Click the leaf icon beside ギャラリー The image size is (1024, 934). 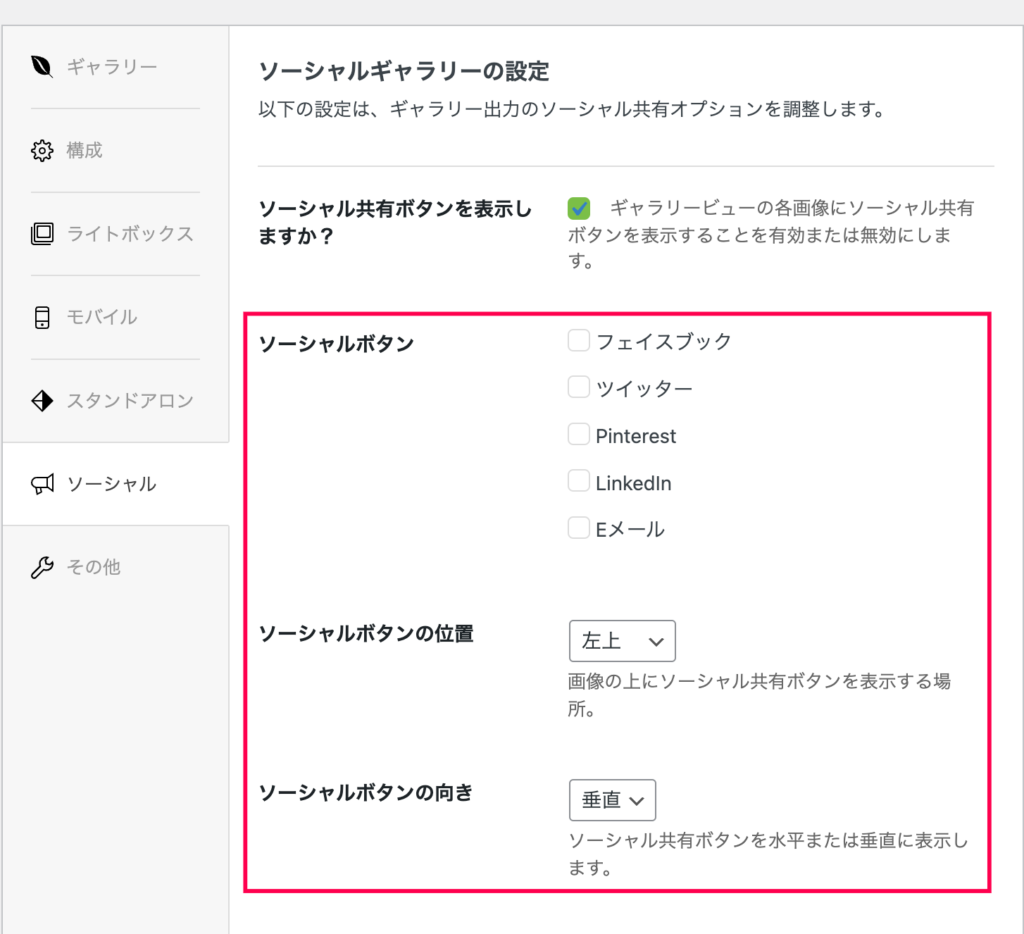tap(42, 67)
